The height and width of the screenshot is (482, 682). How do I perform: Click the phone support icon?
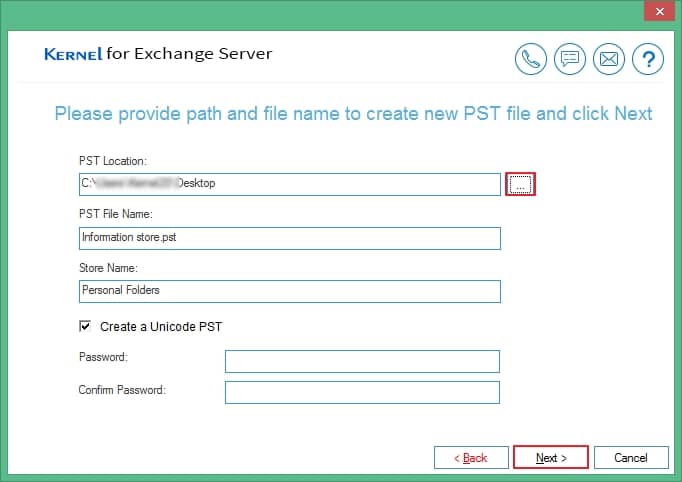pos(531,59)
